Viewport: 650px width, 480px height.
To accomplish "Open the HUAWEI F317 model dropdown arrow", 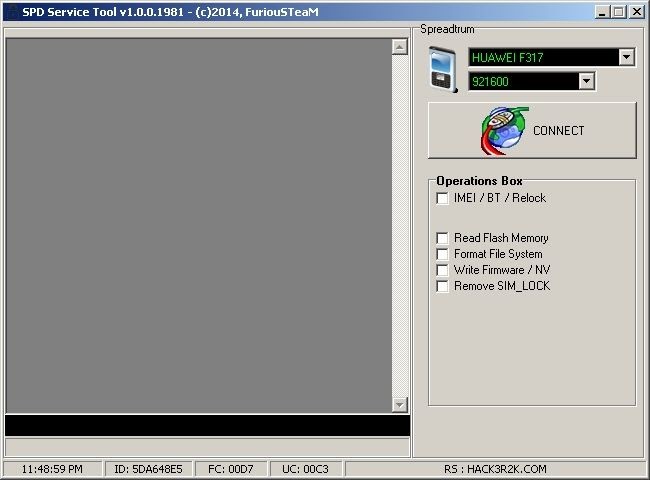I will tap(626, 57).
